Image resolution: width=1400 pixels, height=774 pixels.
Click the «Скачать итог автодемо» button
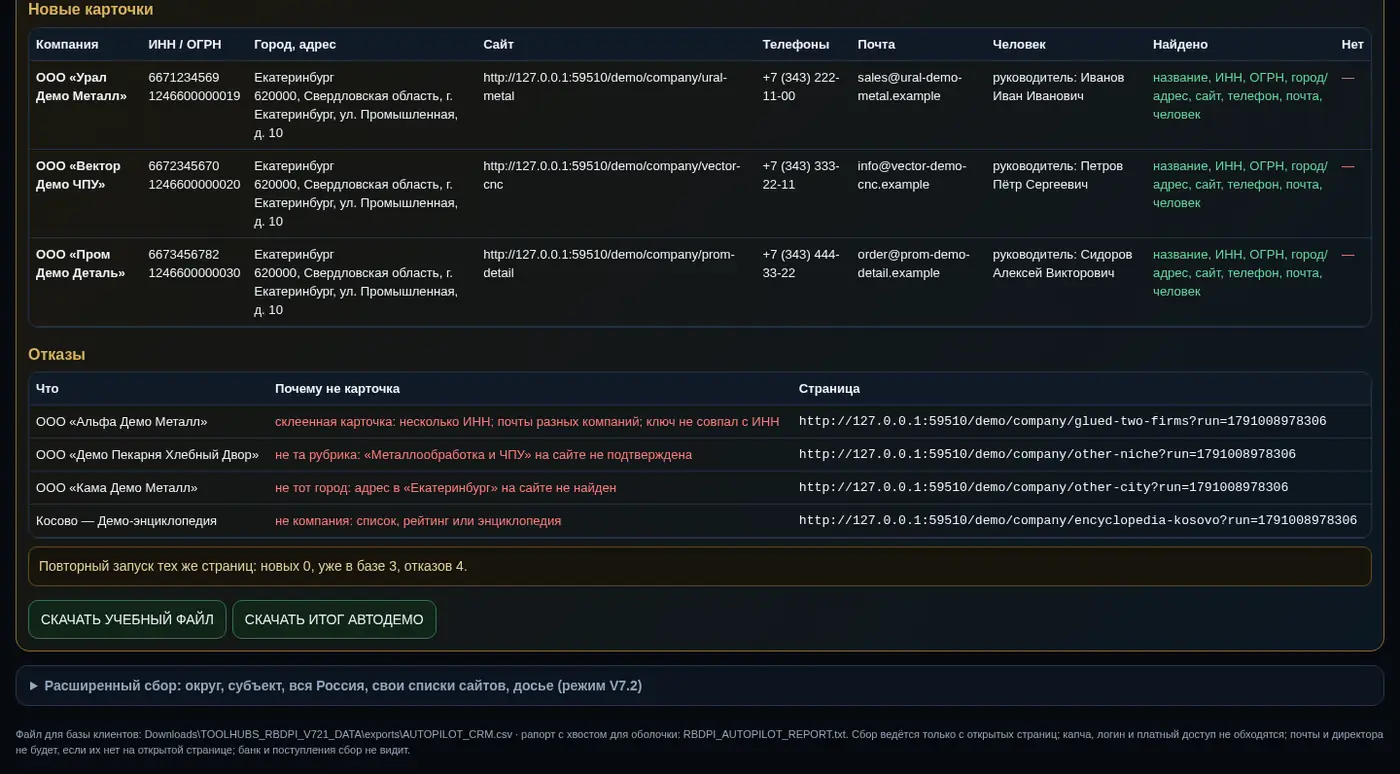point(334,619)
